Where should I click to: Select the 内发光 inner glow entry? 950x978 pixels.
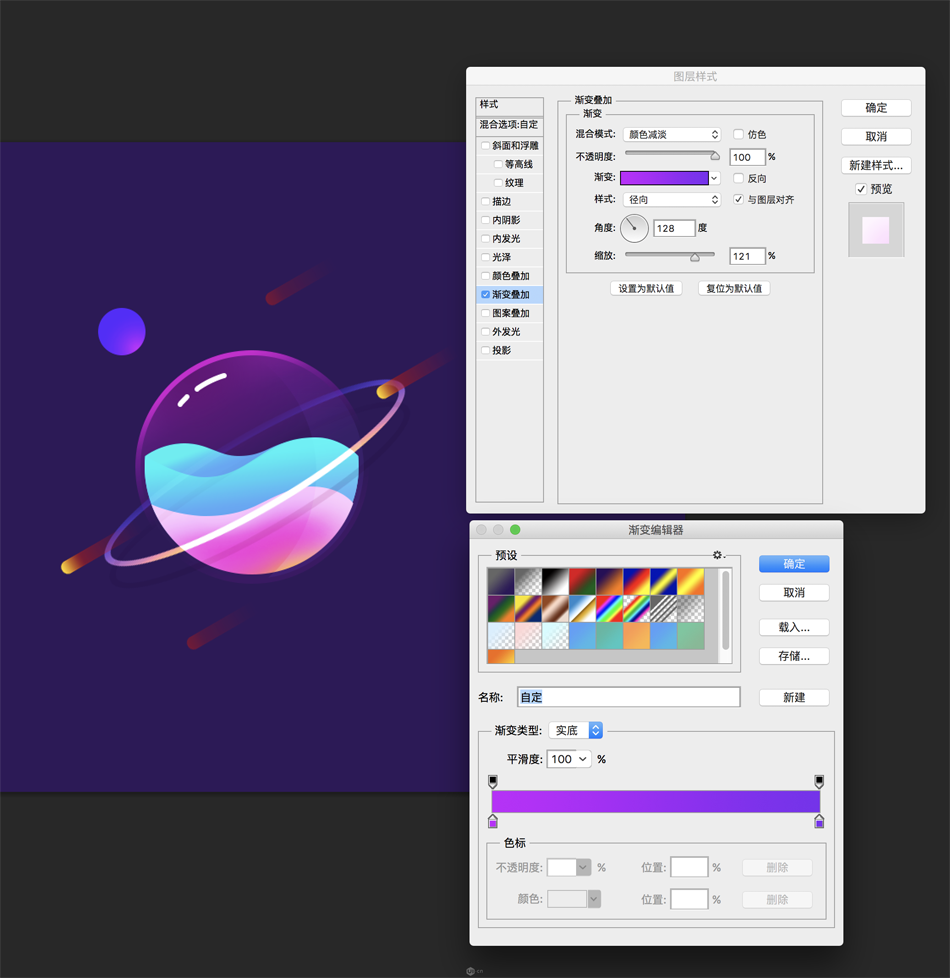pyautogui.click(x=509, y=238)
